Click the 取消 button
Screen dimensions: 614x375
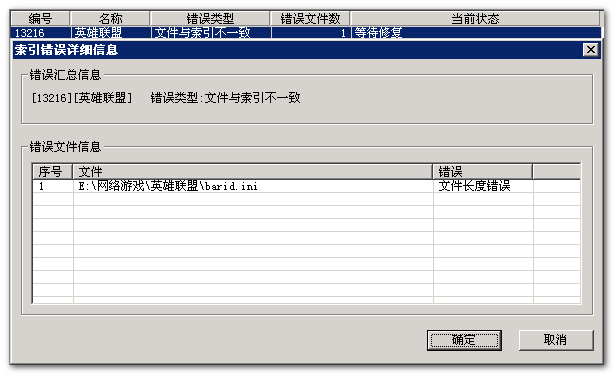[556, 340]
